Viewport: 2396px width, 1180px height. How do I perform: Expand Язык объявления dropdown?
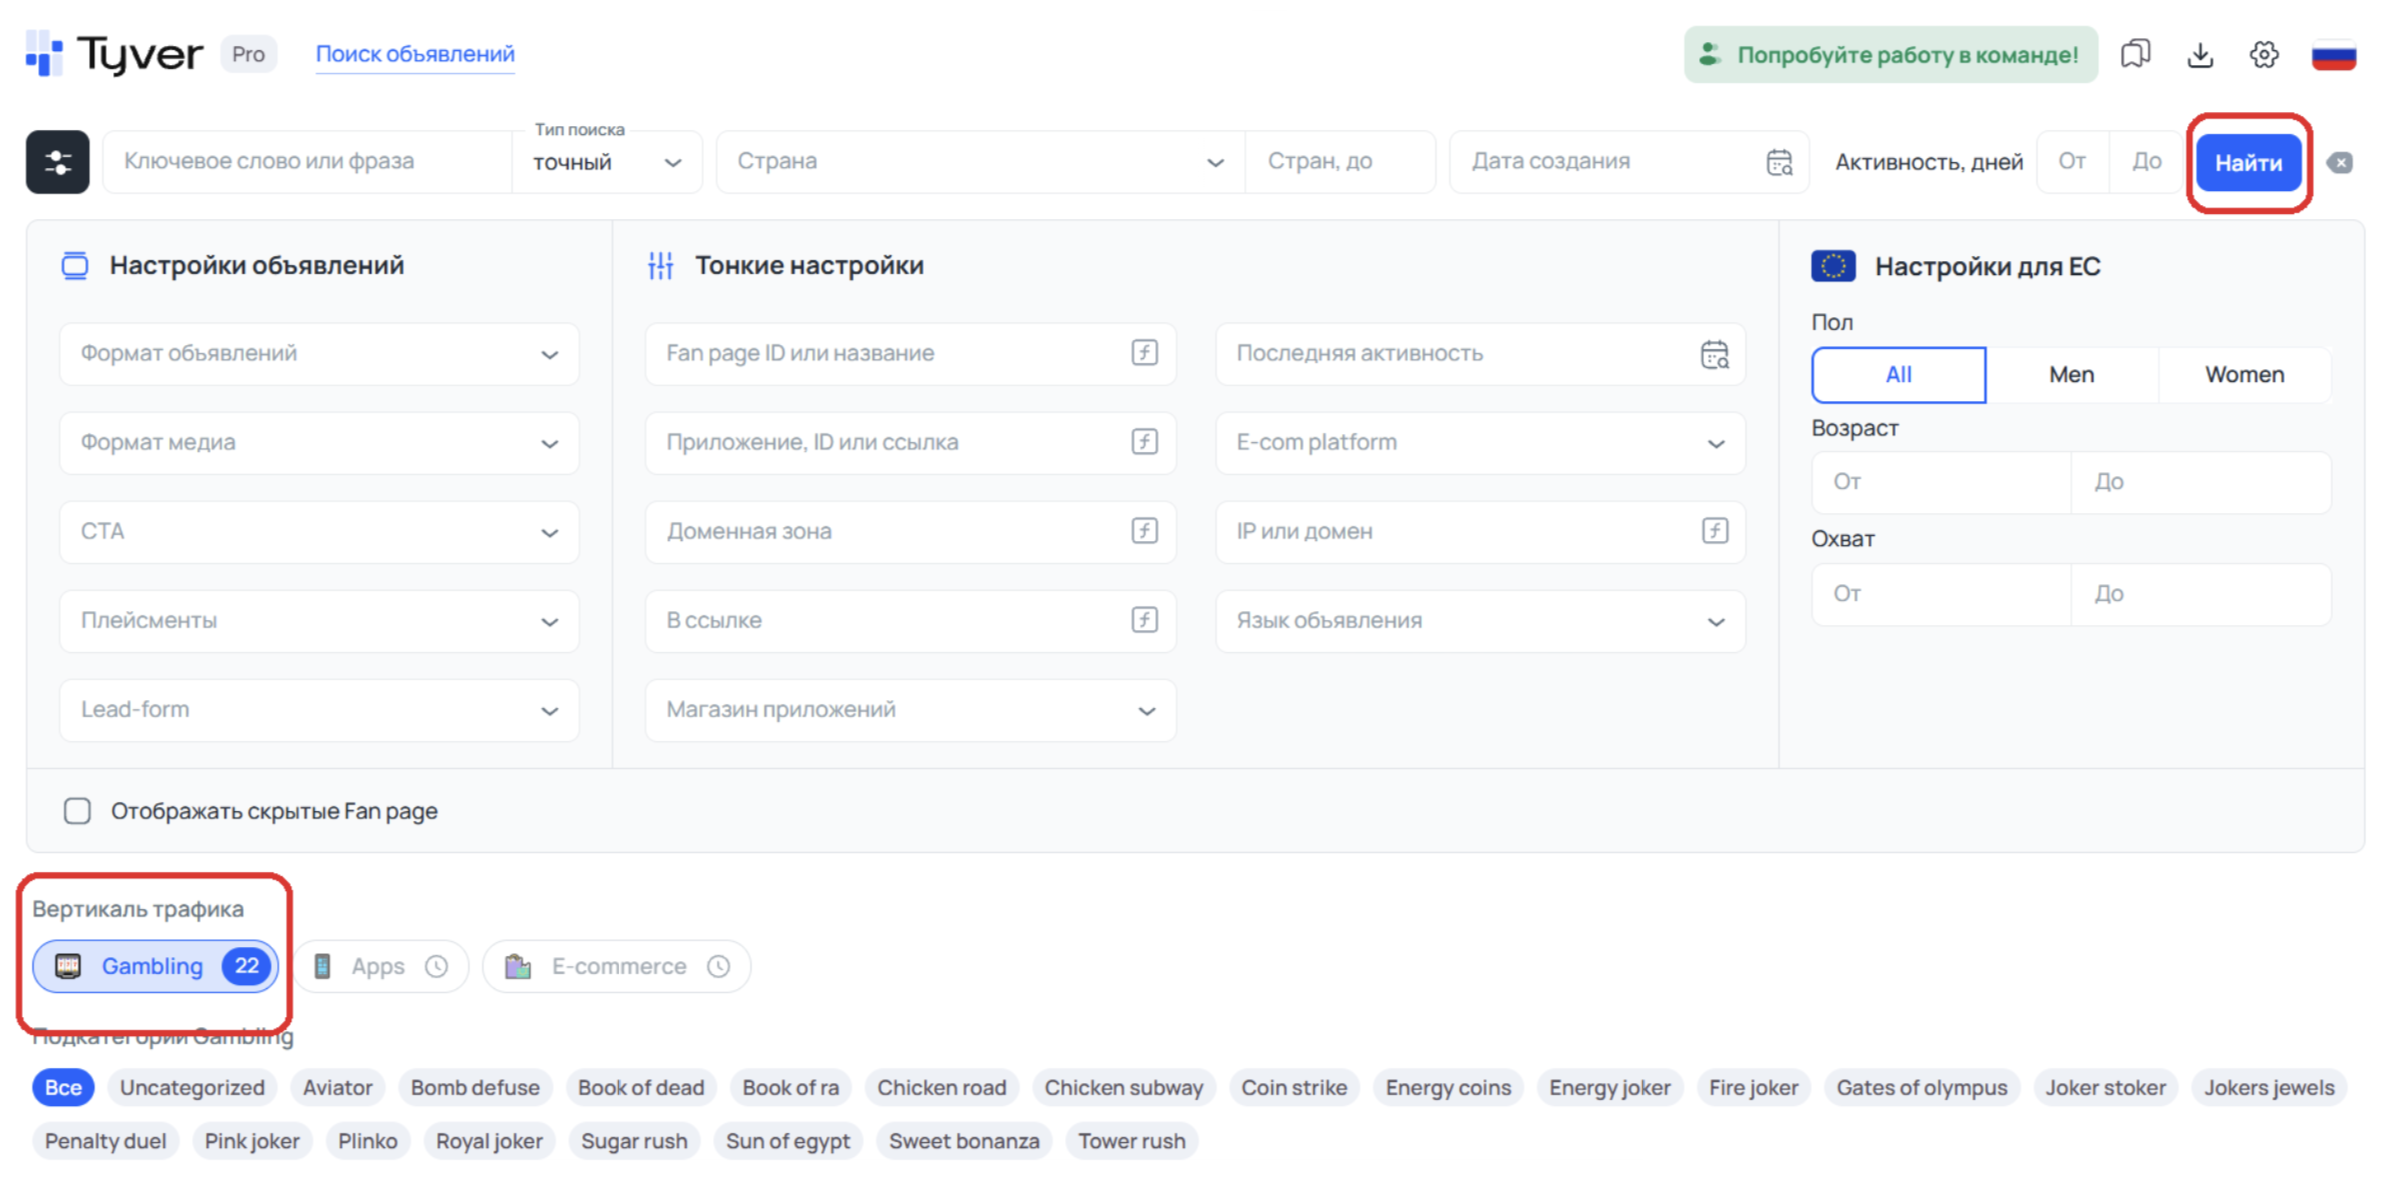tap(1480, 621)
